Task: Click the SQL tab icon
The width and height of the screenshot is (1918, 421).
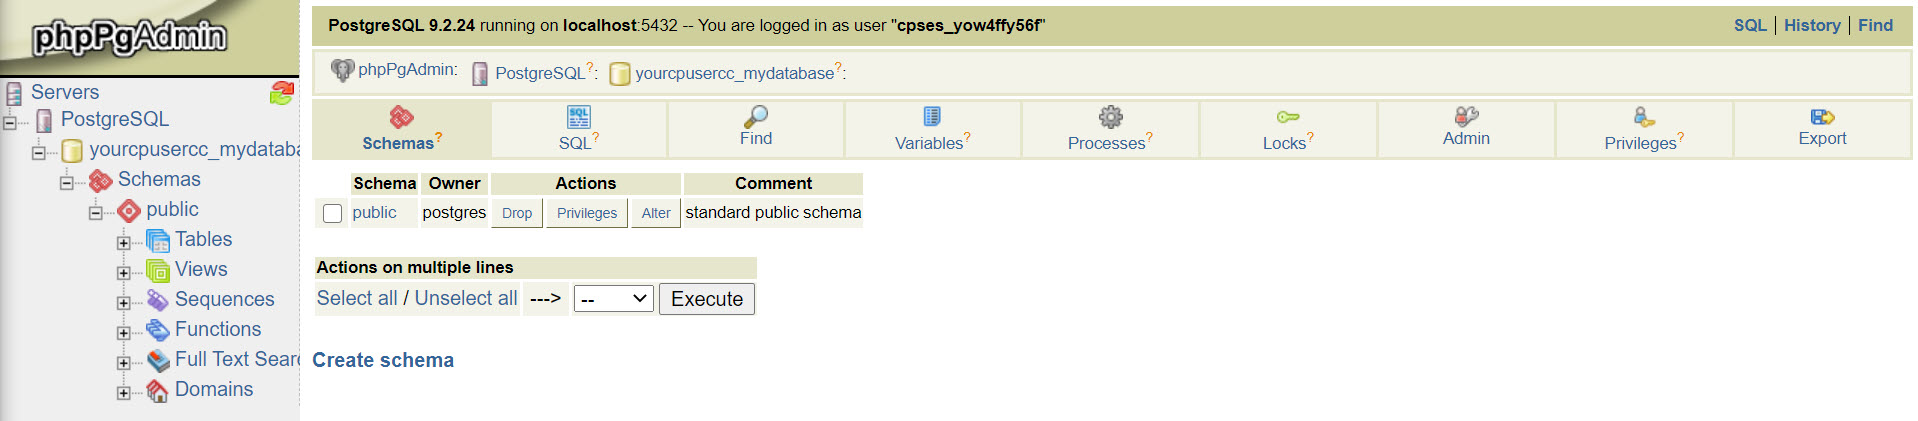Action: [x=578, y=117]
